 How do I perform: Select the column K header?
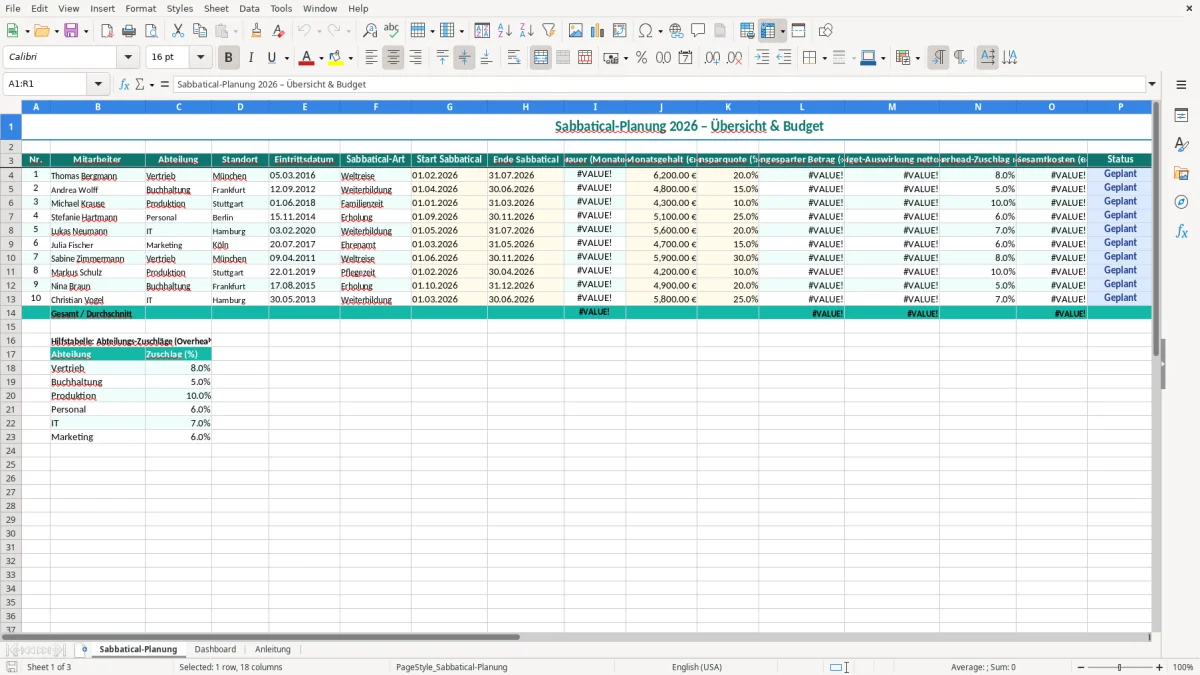coord(728,107)
